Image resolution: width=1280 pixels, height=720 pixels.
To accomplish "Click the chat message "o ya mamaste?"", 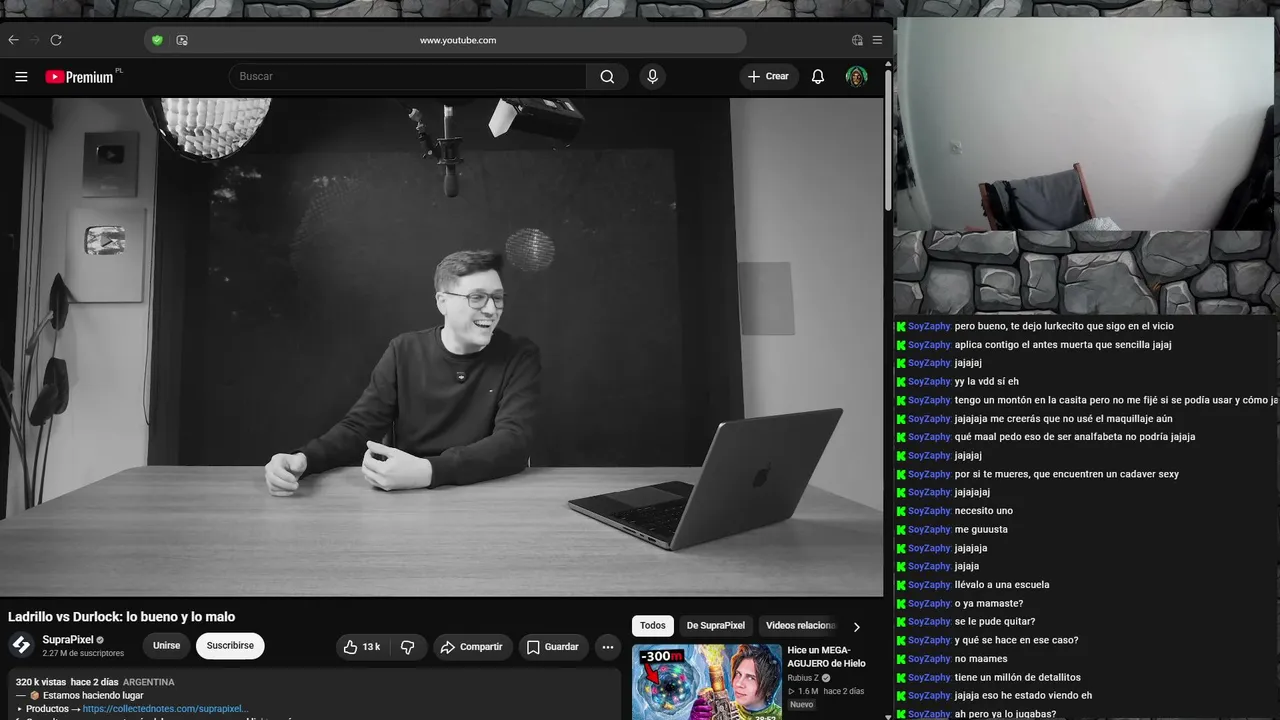I will (x=989, y=603).
